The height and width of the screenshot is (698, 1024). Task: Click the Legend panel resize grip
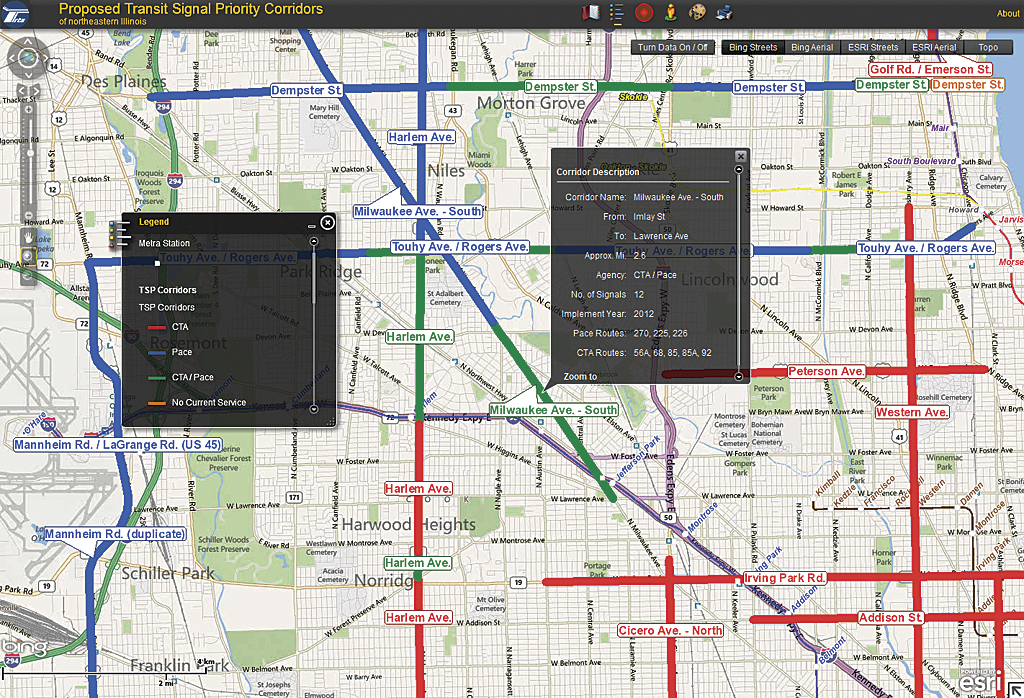click(330, 422)
